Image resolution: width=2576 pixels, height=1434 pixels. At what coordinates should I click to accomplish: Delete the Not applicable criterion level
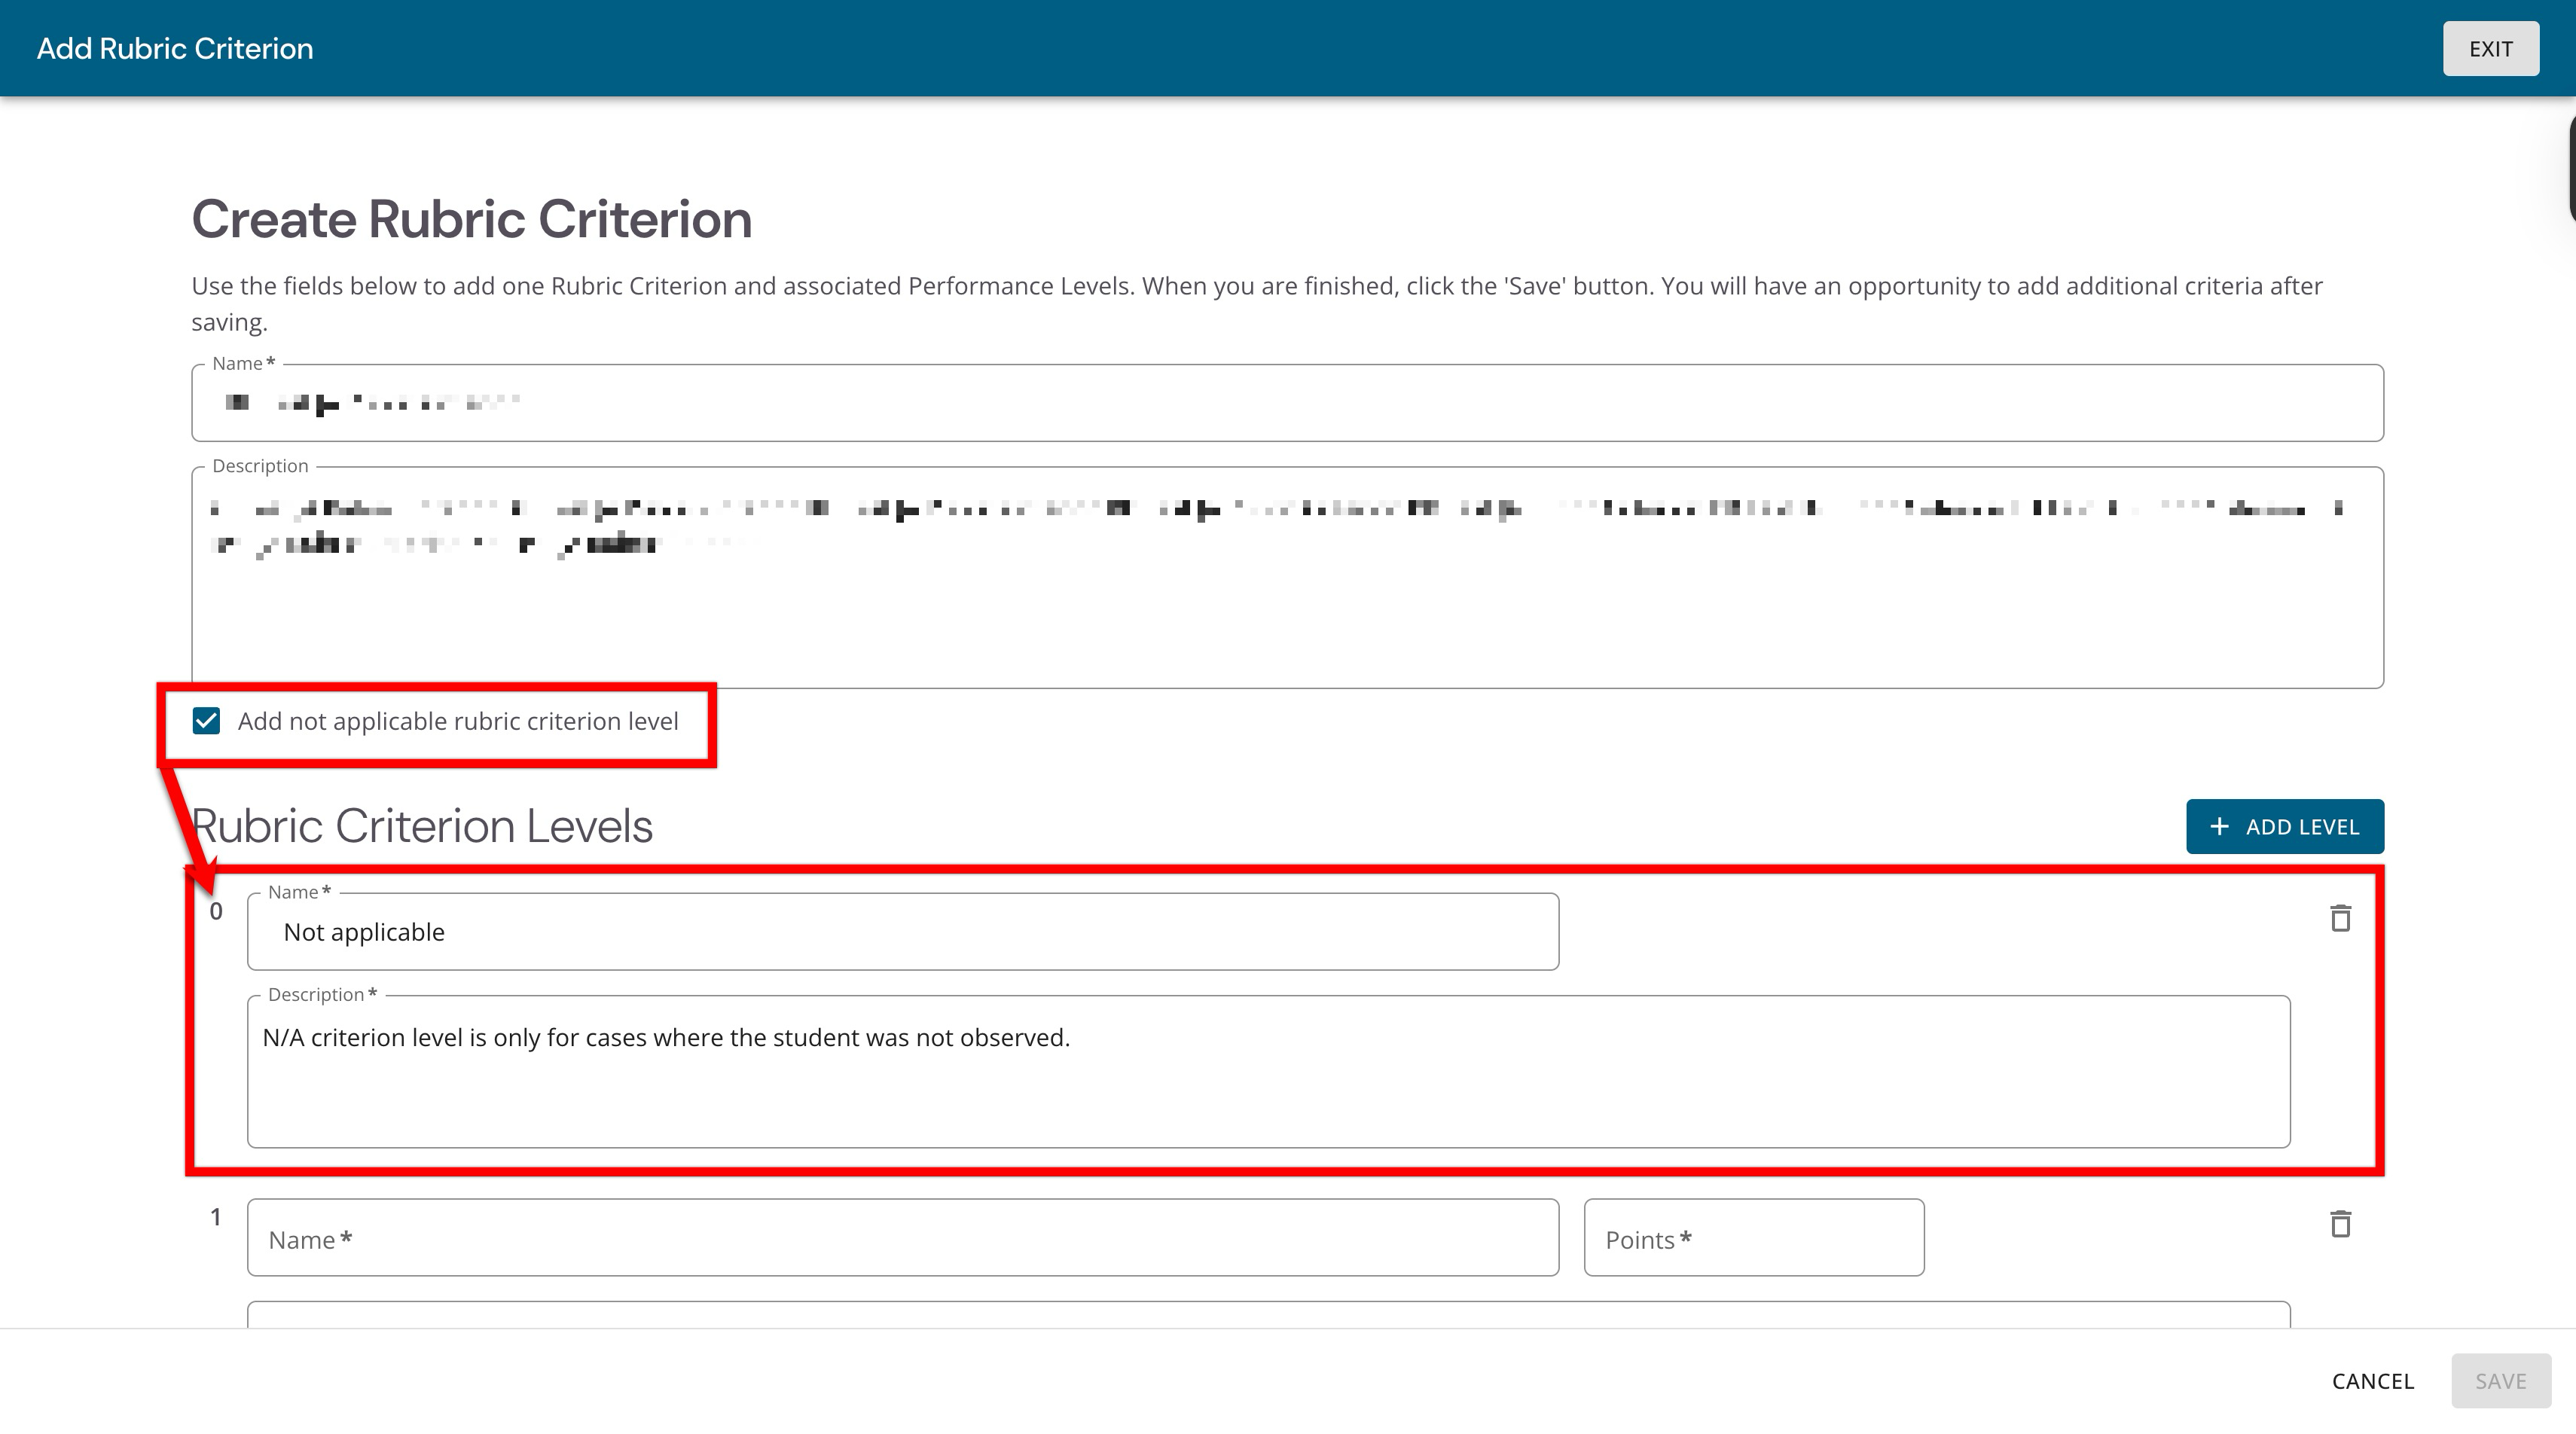(2340, 918)
